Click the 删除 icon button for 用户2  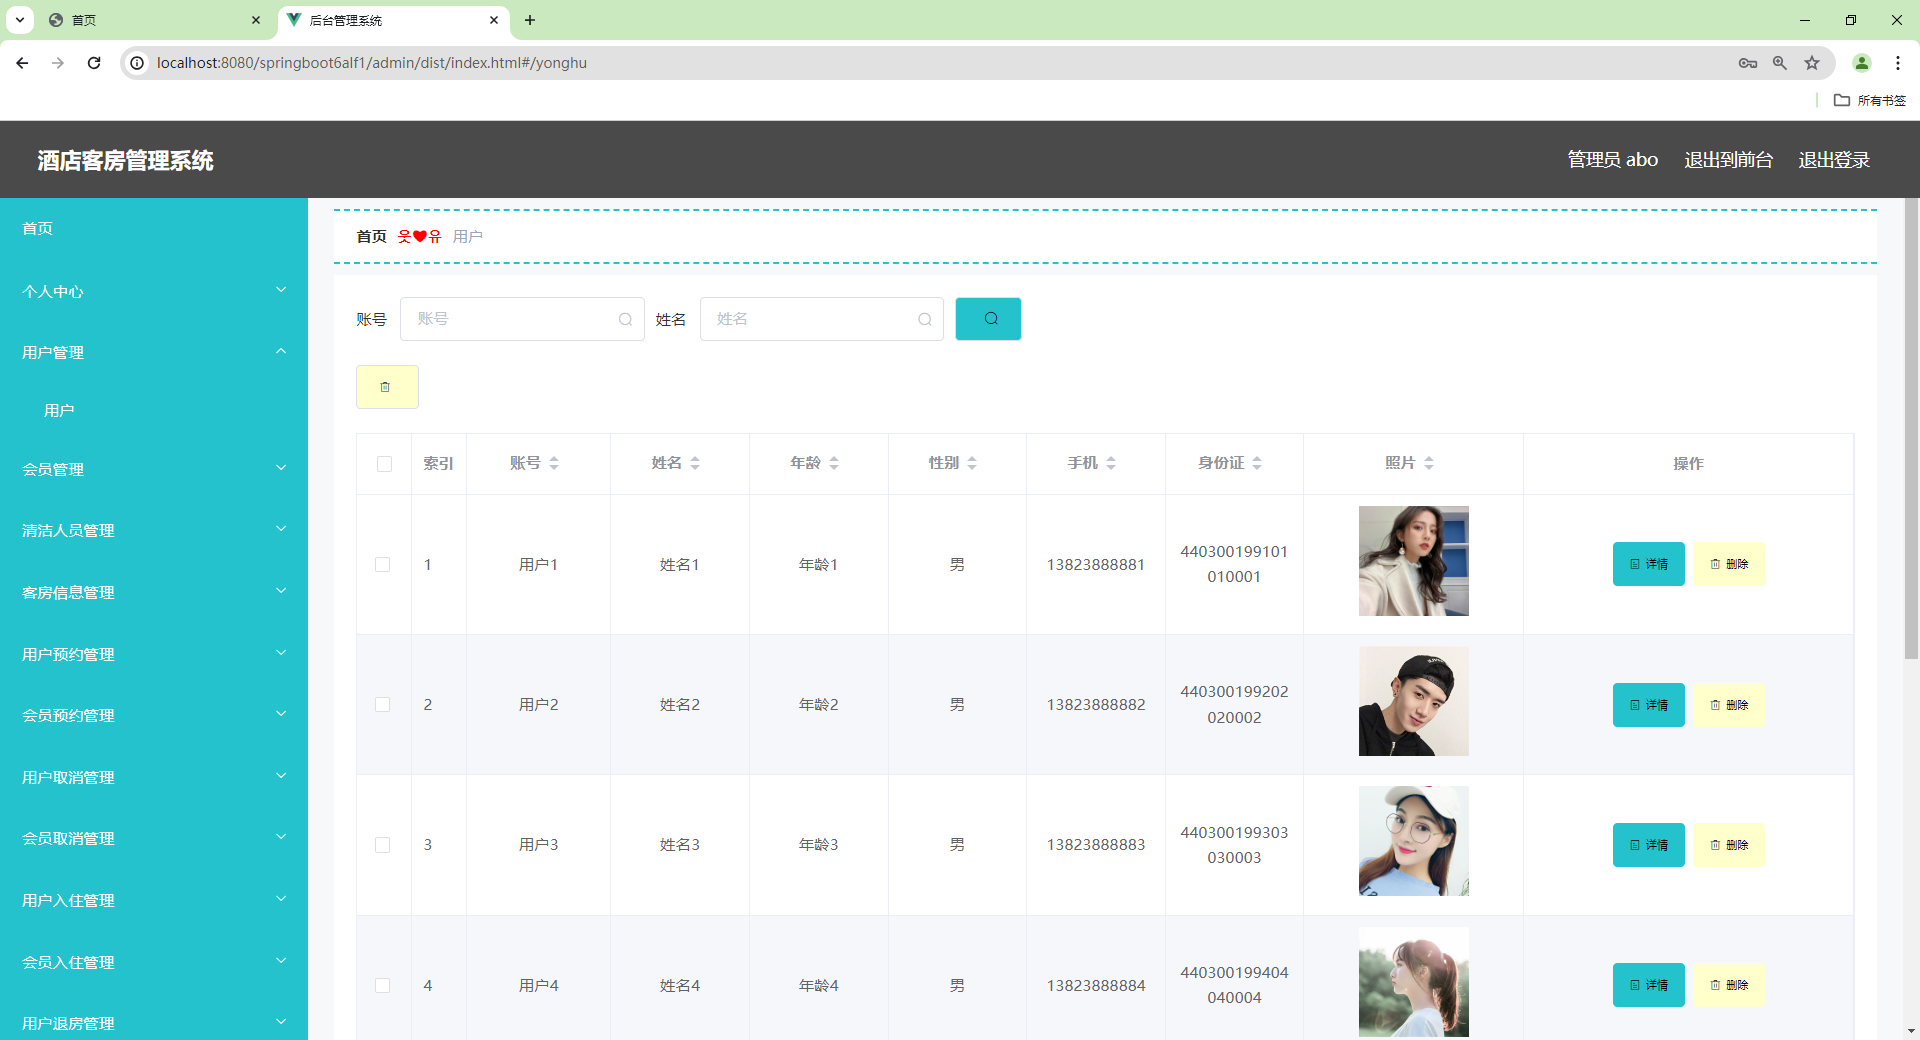[x=1729, y=704]
